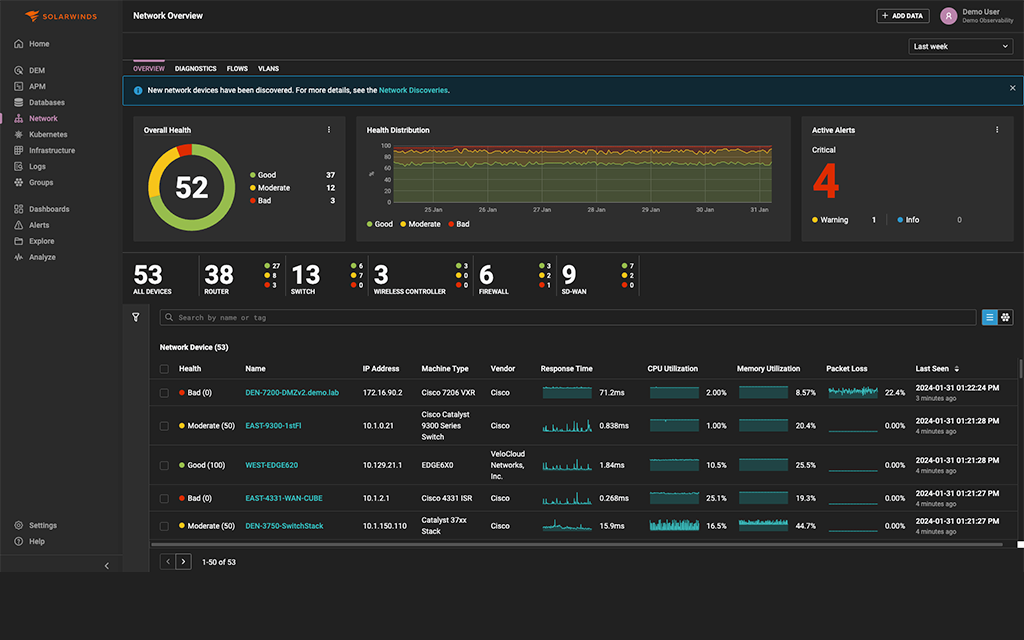Image resolution: width=1024 pixels, height=640 pixels.
Task: Check the checkbox for EAST-9300-1stFl
Action: click(165, 425)
